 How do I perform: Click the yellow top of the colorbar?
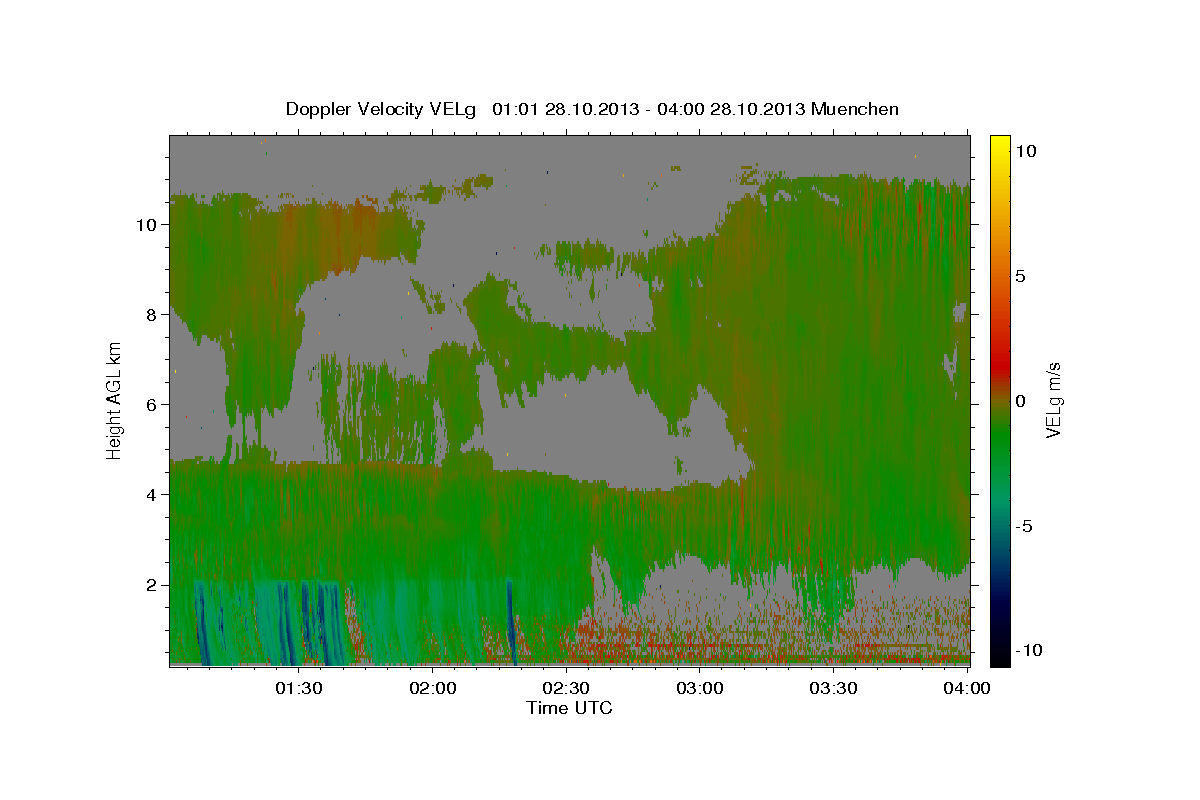999,143
